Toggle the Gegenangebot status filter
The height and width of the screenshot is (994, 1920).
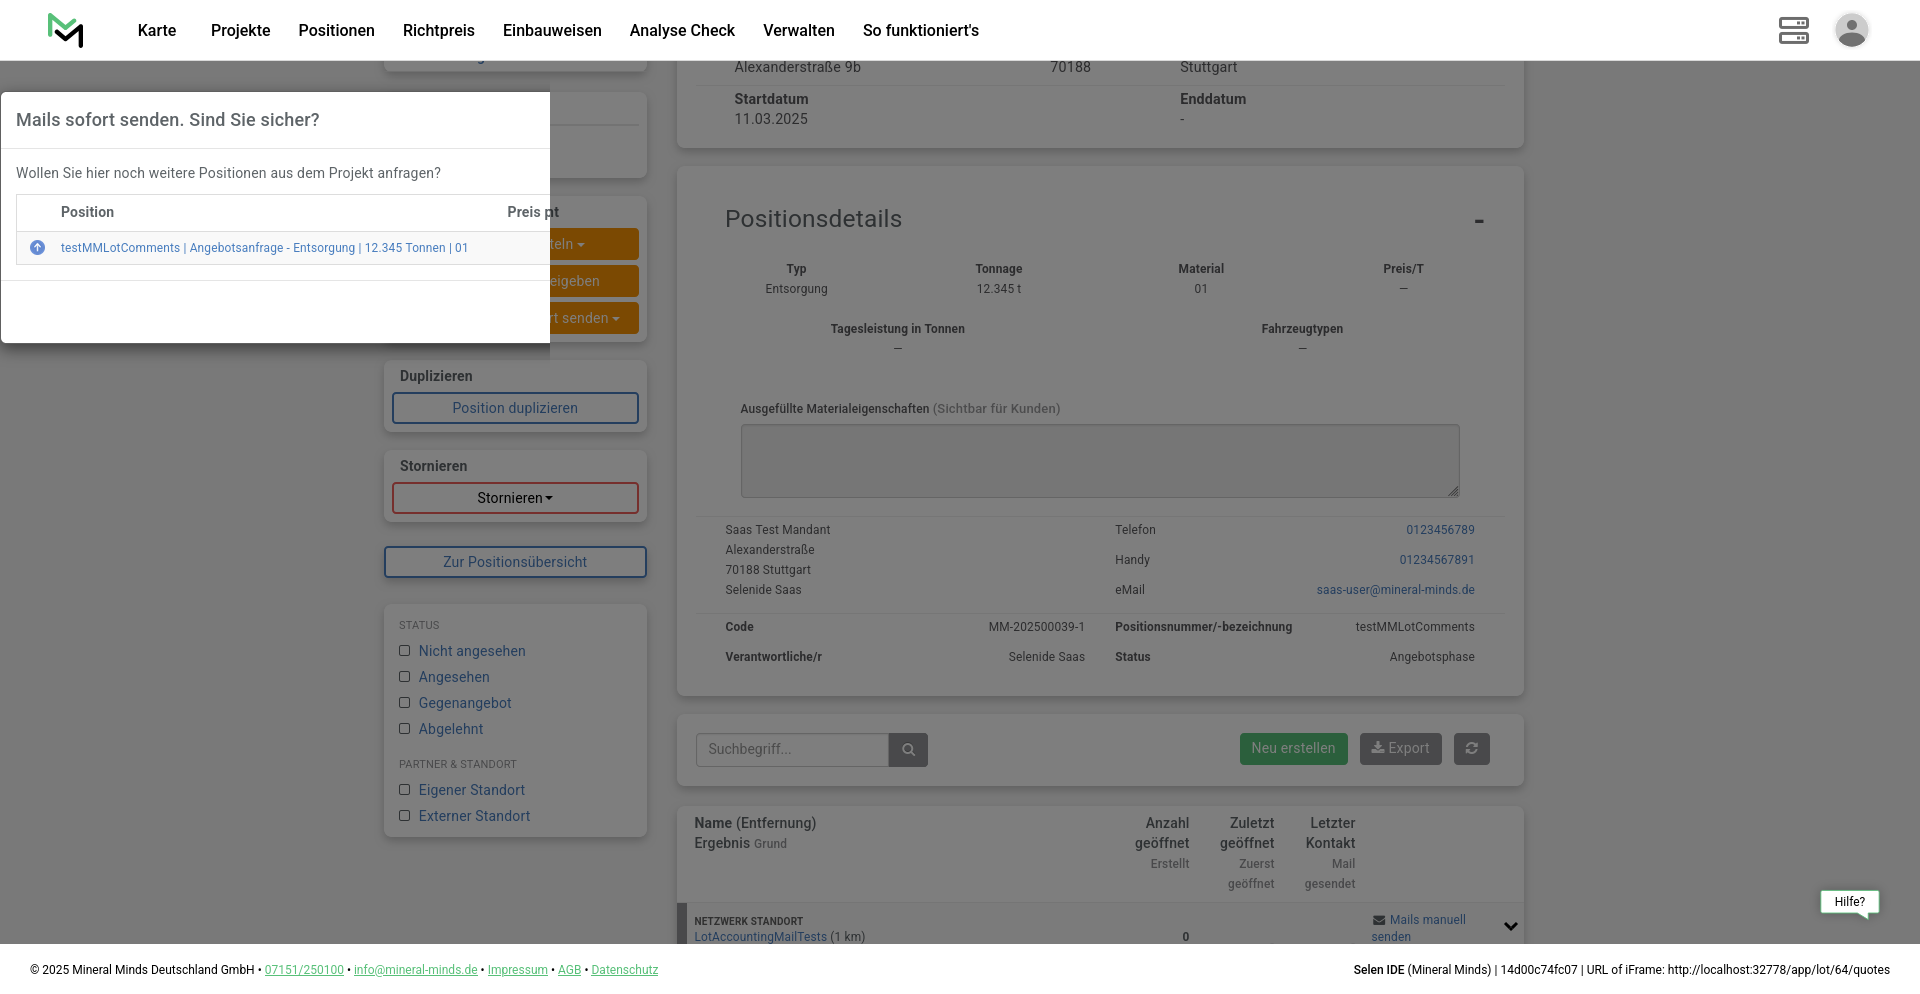click(x=405, y=703)
